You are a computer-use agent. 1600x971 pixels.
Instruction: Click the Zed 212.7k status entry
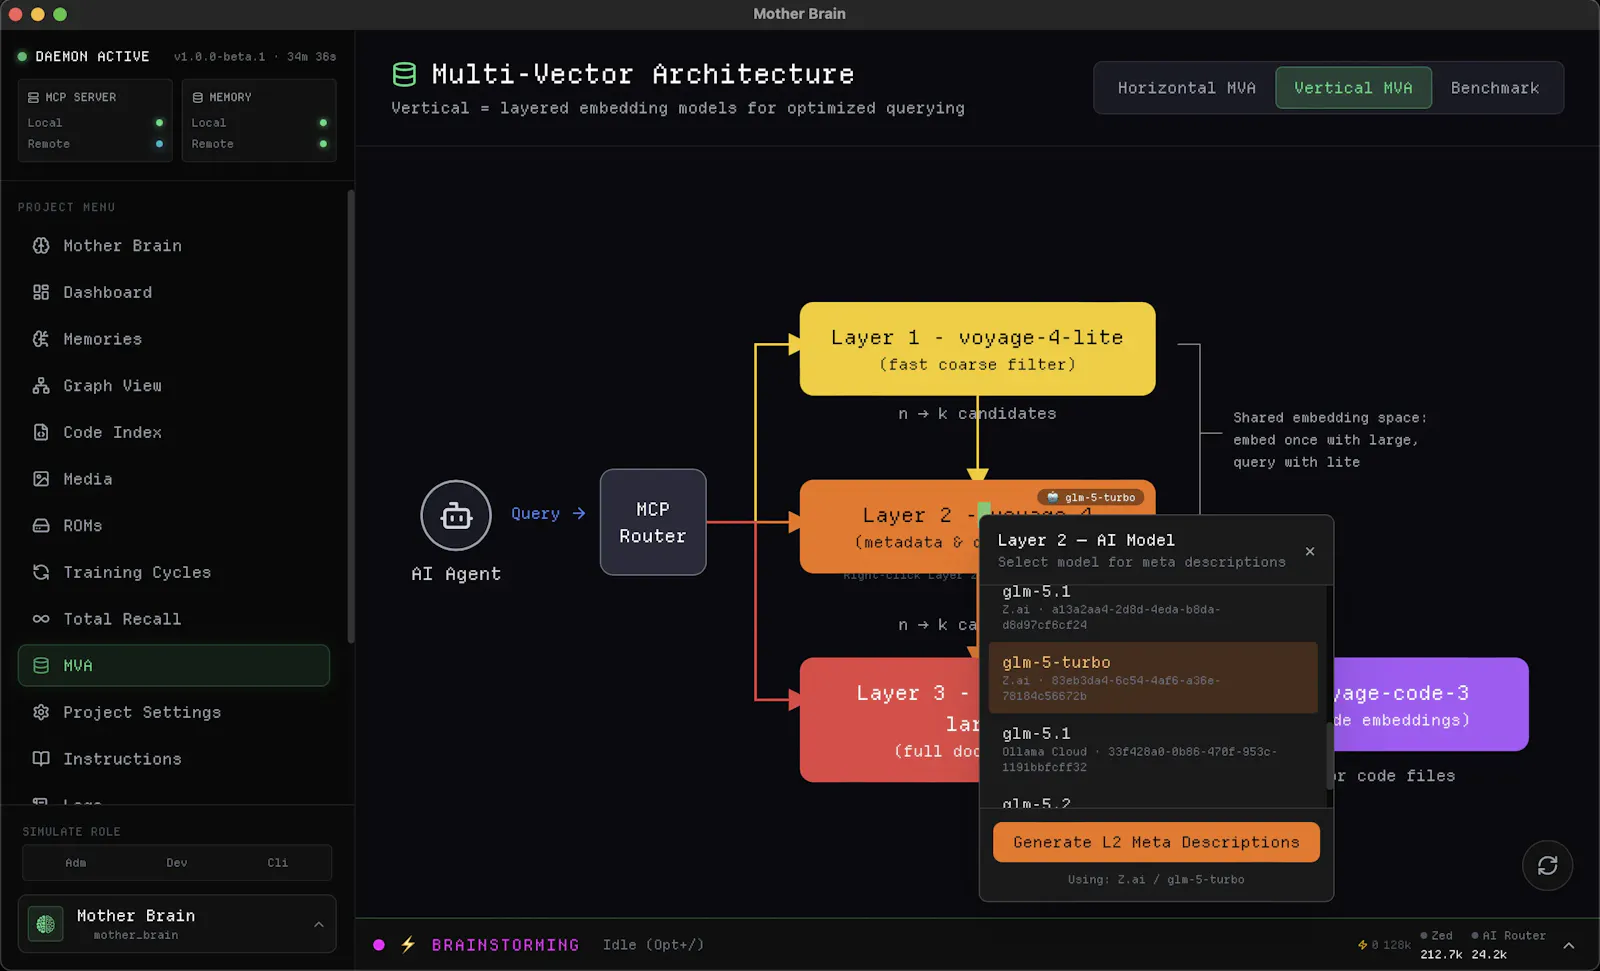[1441, 945]
